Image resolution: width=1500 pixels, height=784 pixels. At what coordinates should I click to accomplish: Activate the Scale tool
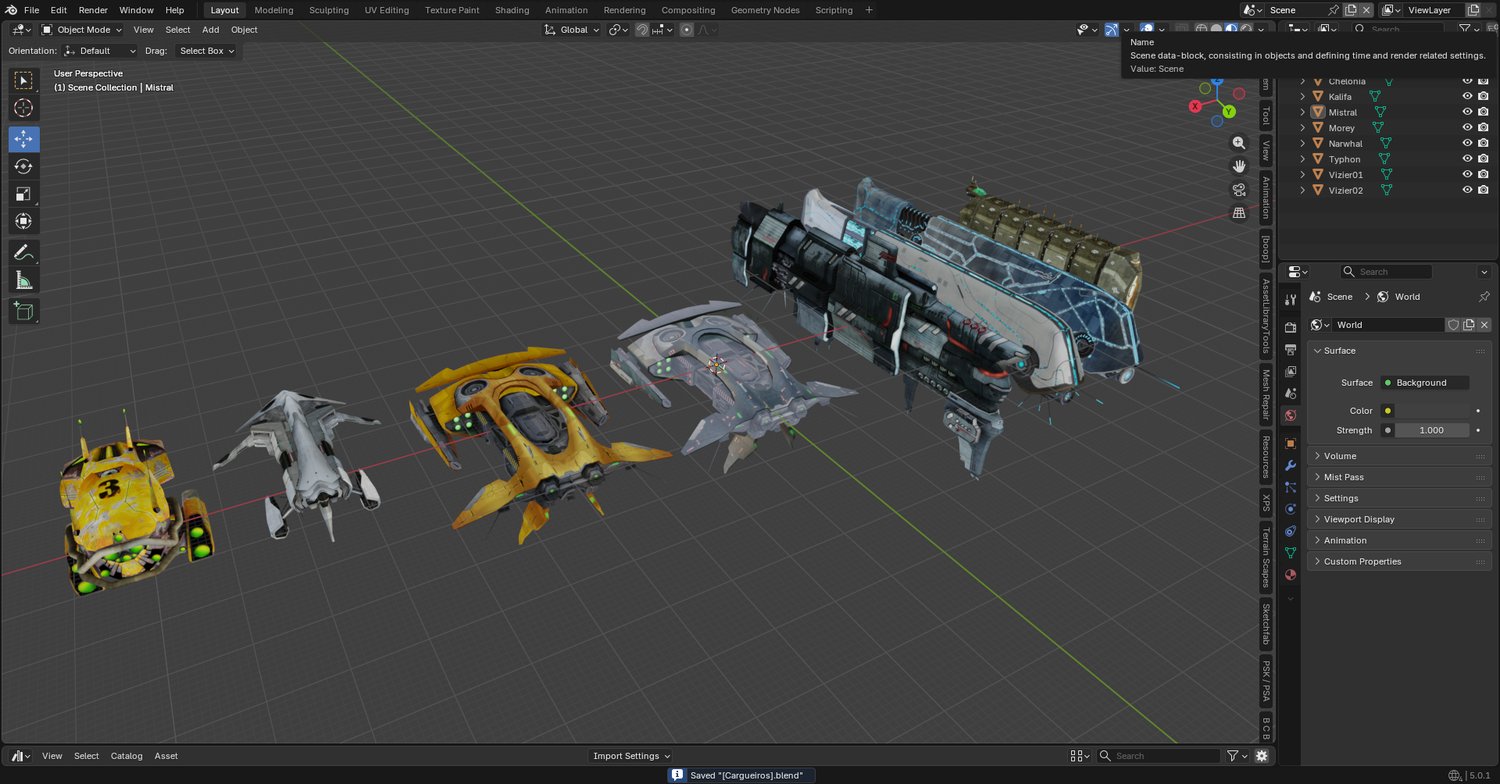(24, 194)
